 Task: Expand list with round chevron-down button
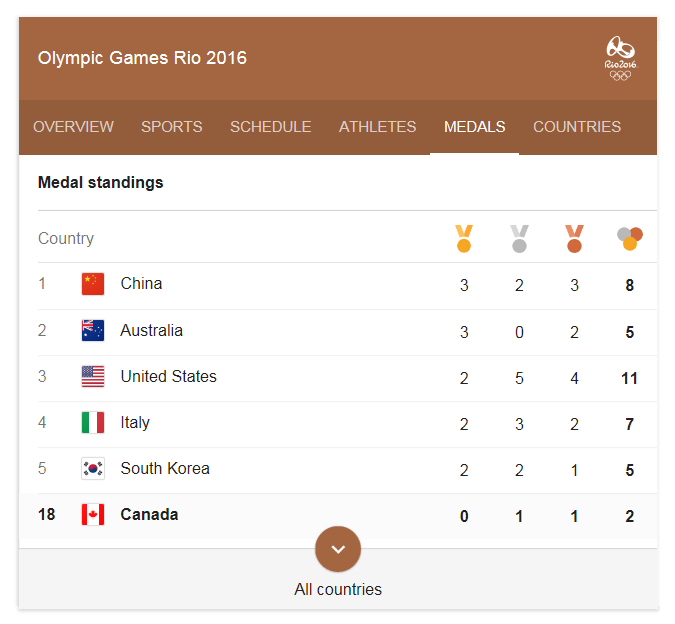click(x=338, y=549)
